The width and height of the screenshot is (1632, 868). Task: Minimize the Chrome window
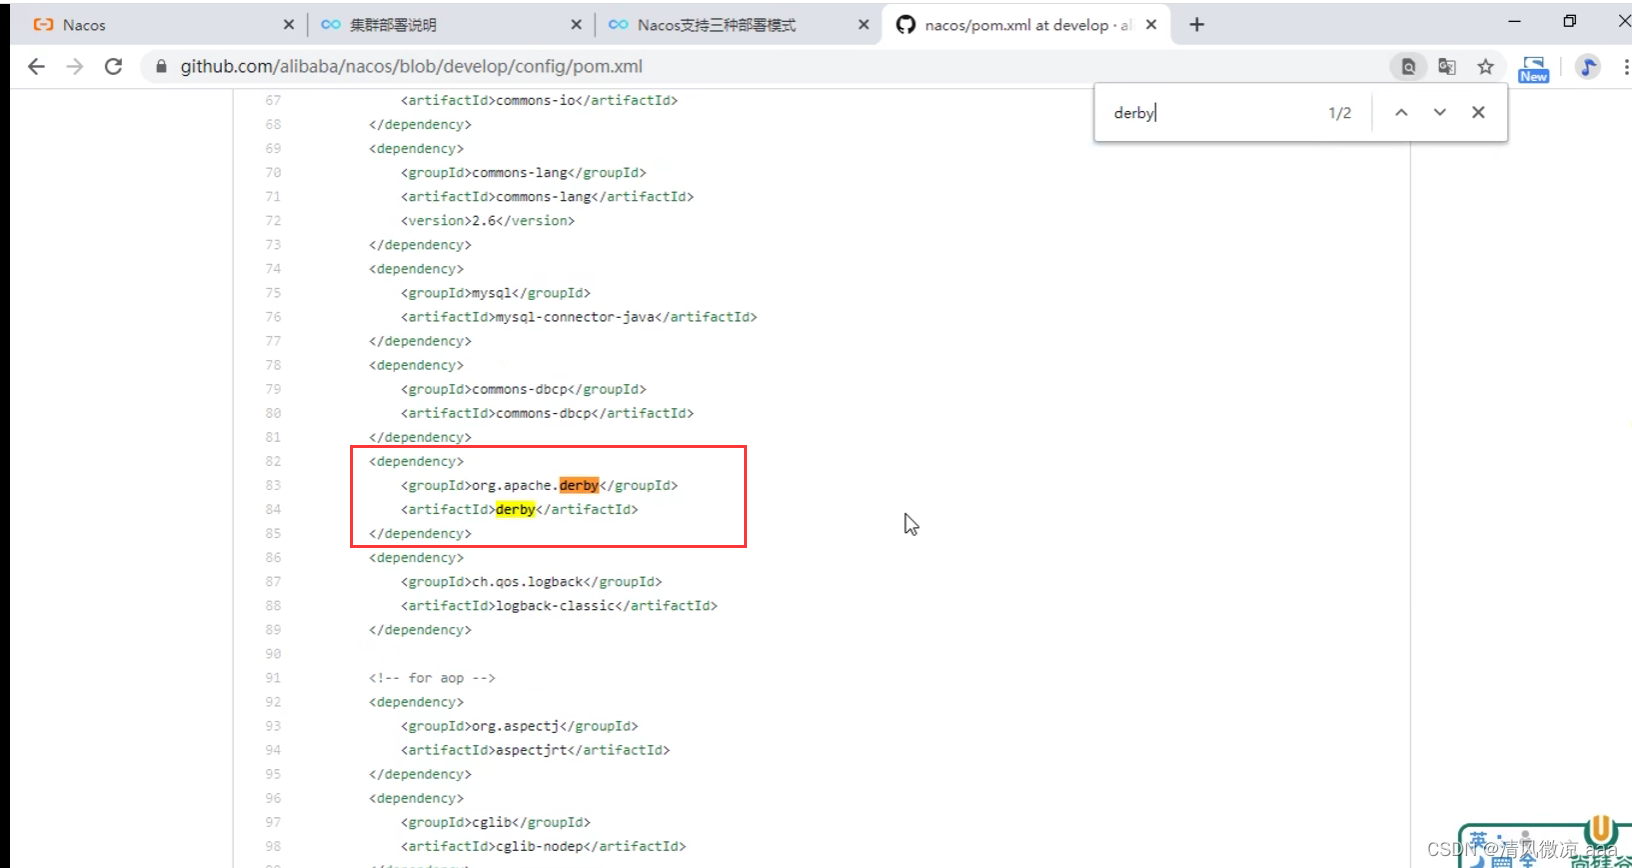click(x=1514, y=21)
